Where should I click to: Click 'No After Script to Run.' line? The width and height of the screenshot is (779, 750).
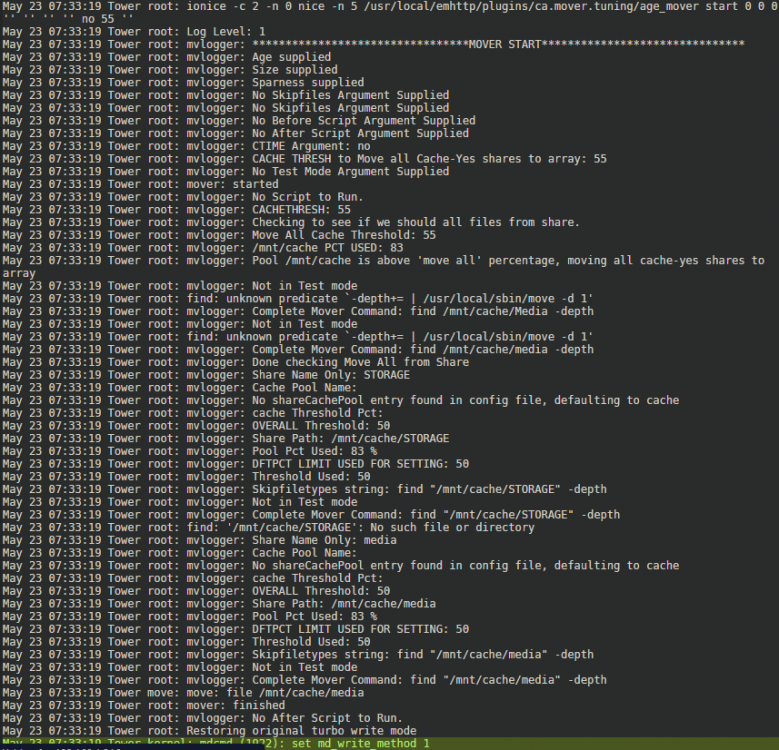pyautogui.click(x=203, y=718)
